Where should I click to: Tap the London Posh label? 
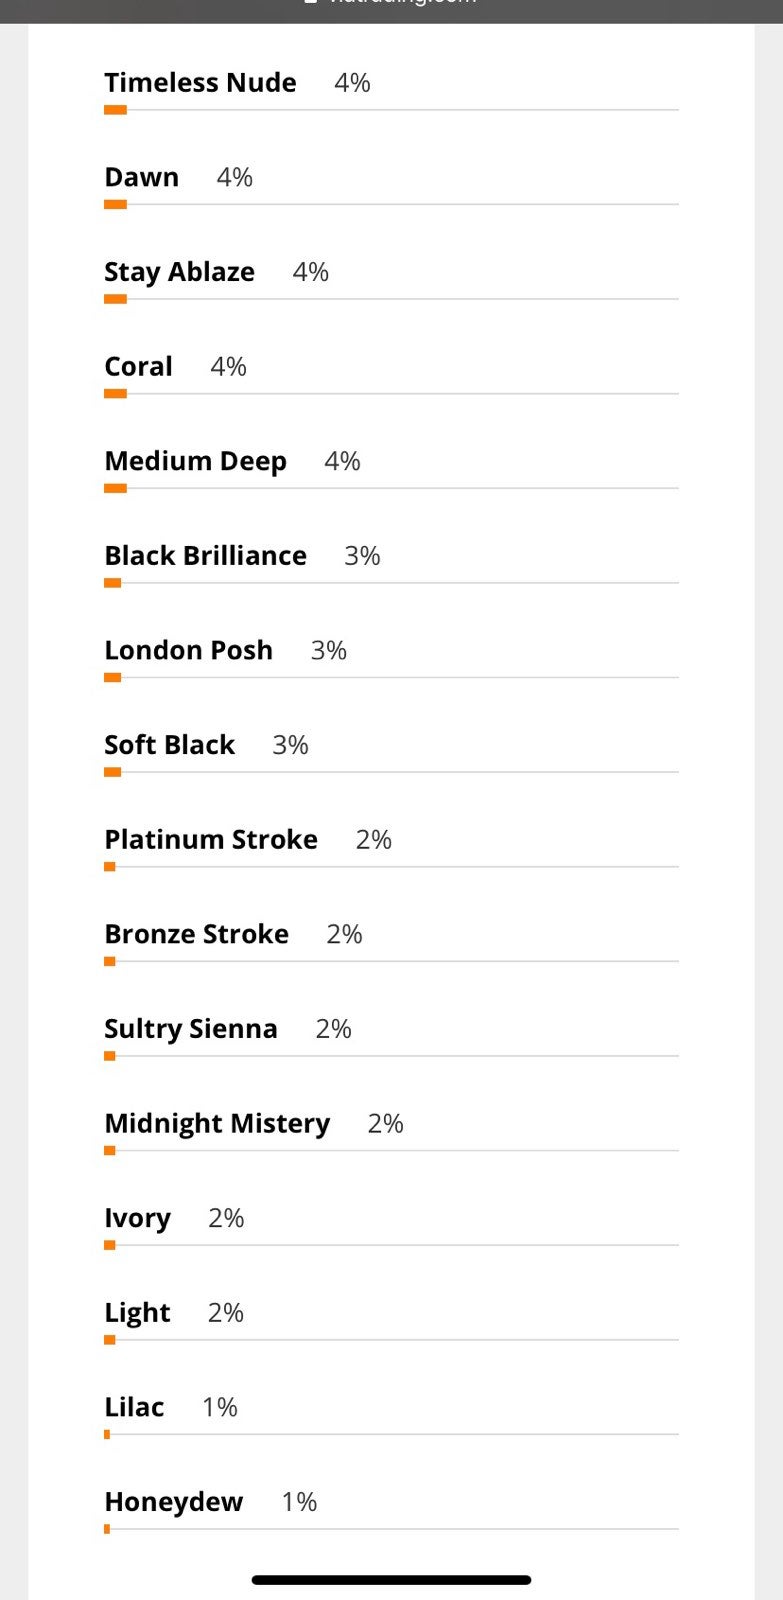188,651
